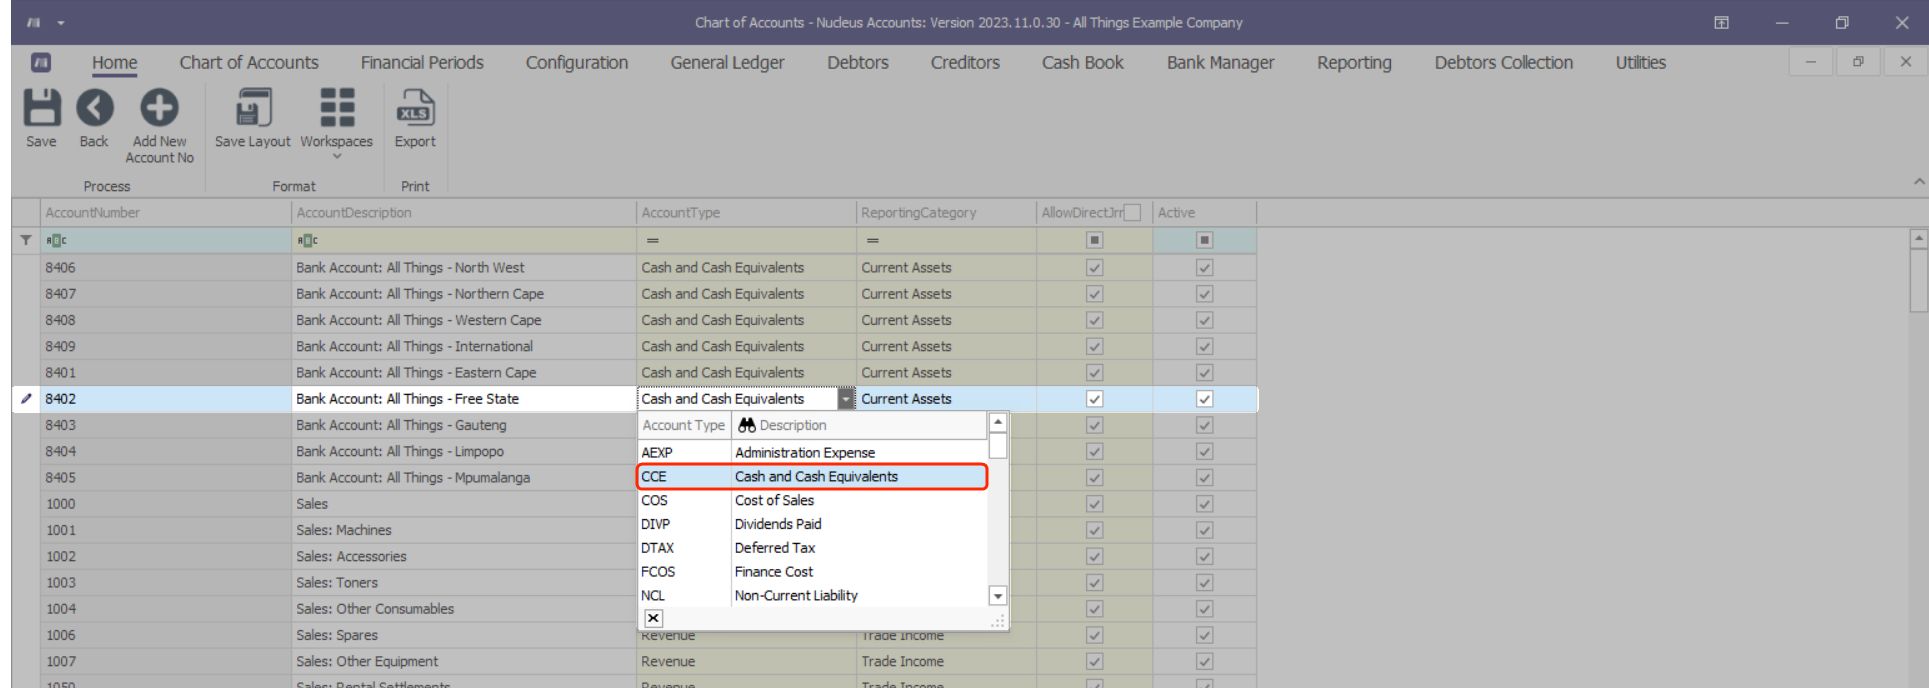The image size is (1929, 688).
Task: Change the ReportingCategory filter operator
Action: pyautogui.click(x=872, y=240)
